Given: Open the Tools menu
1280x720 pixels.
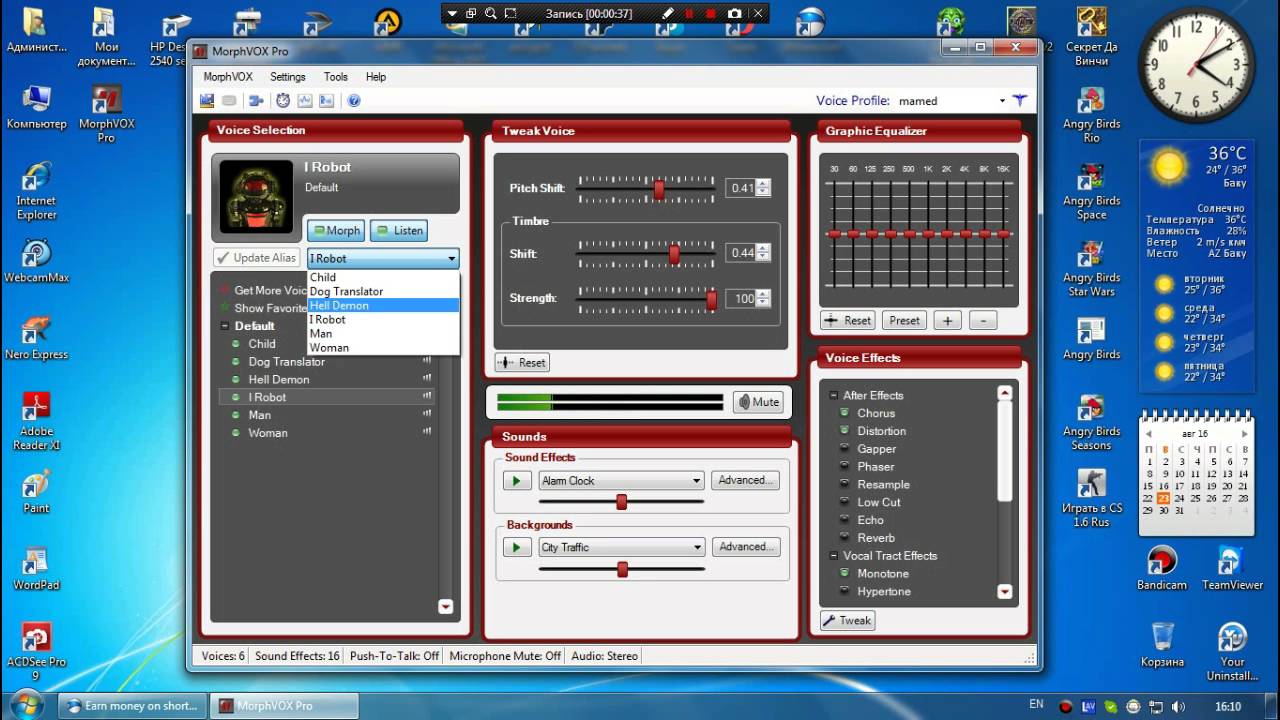Looking at the screenshot, I should tap(336, 77).
